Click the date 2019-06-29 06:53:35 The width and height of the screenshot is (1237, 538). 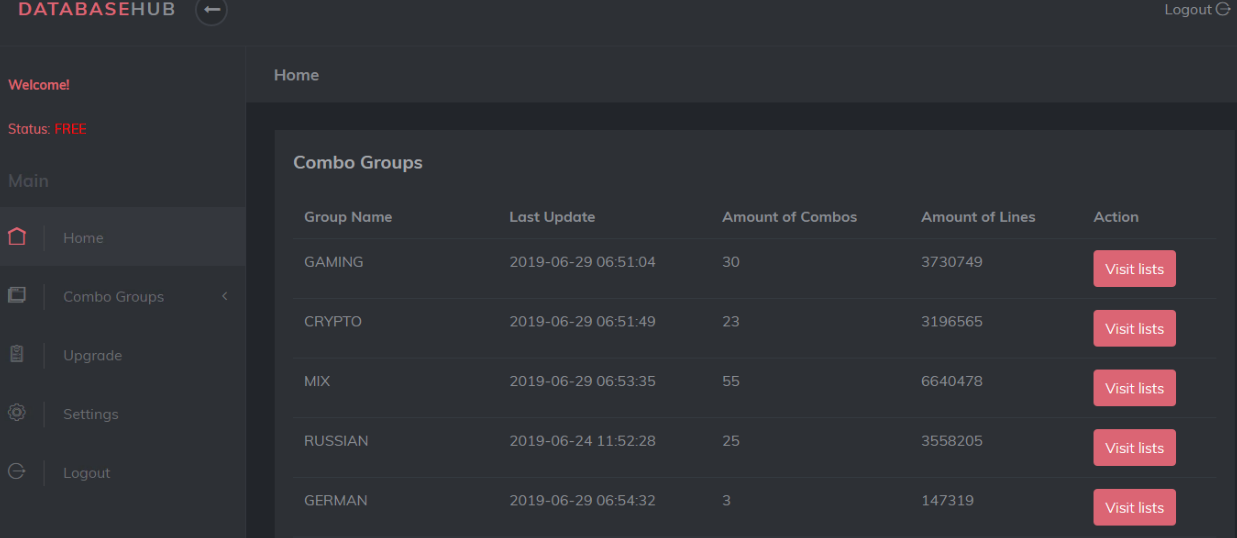click(x=582, y=381)
